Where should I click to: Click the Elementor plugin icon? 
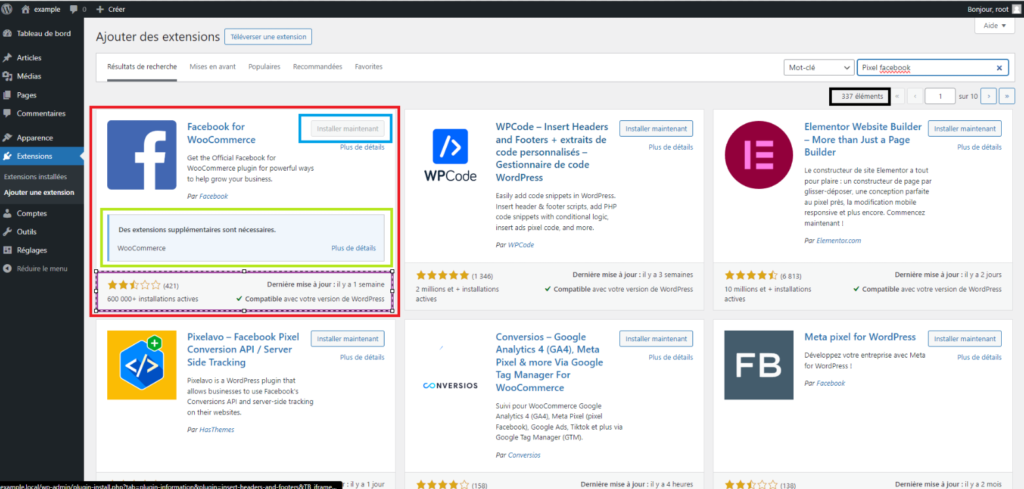pyautogui.click(x=759, y=155)
